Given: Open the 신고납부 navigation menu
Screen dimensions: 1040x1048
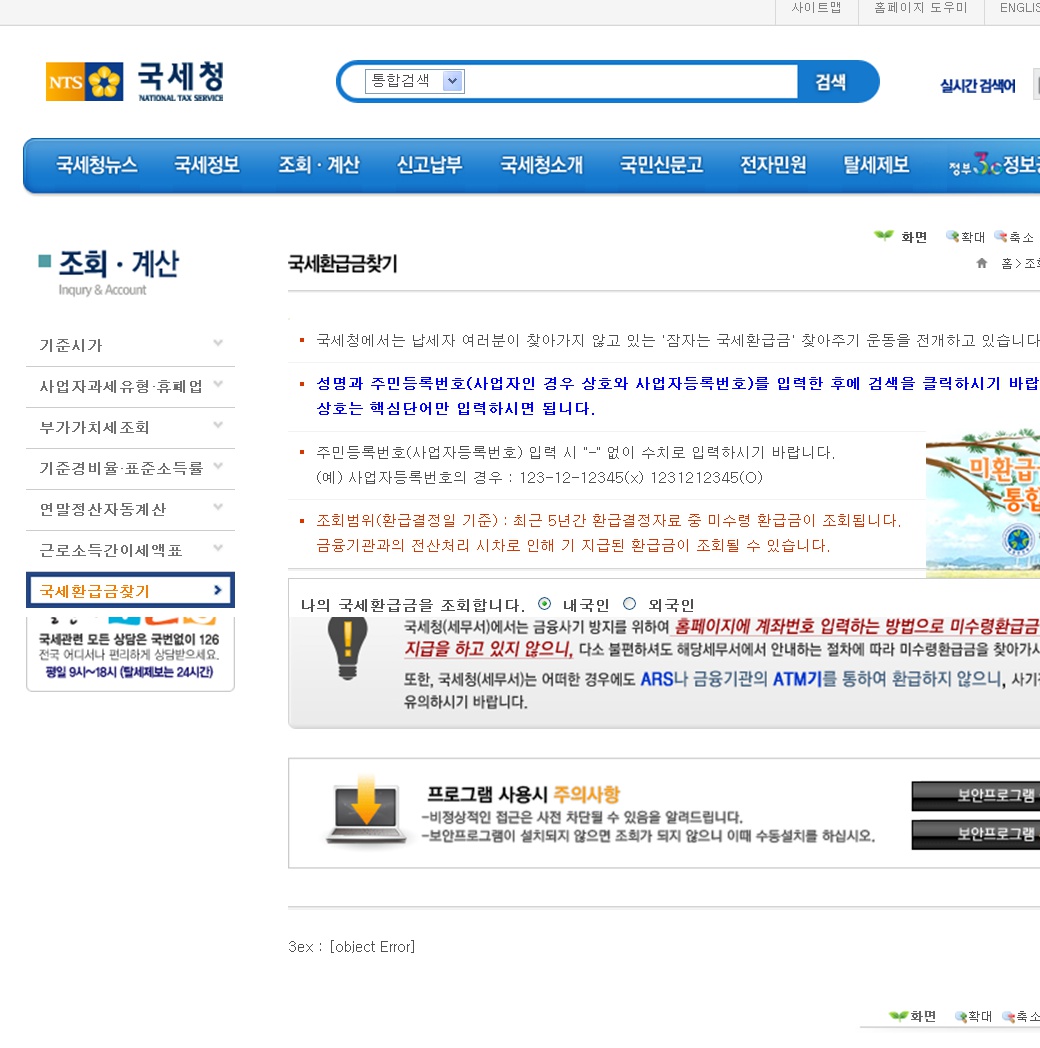Looking at the screenshot, I should 429,165.
